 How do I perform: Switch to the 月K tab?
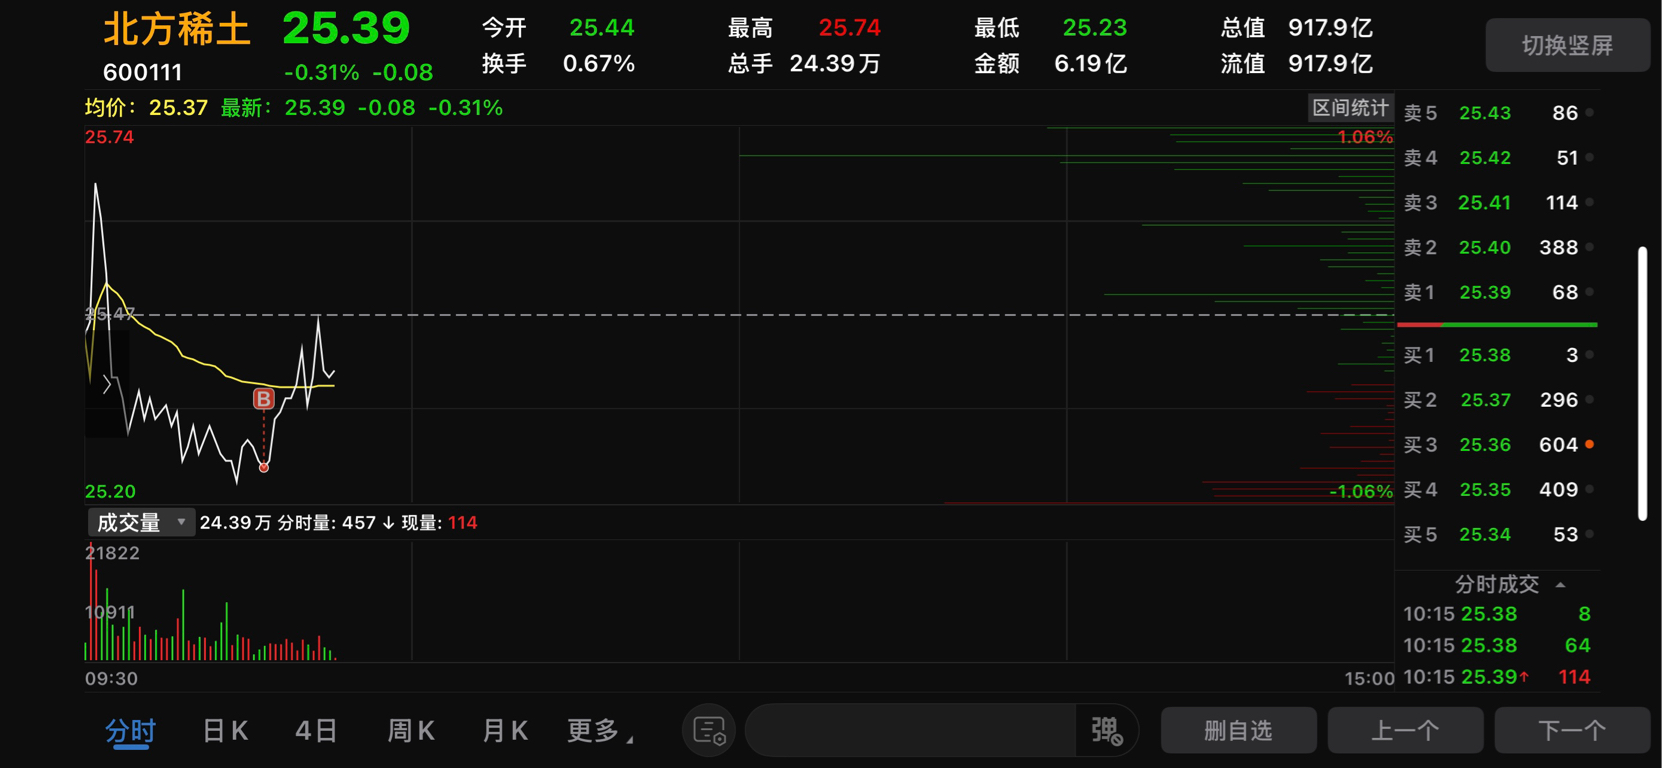click(505, 731)
